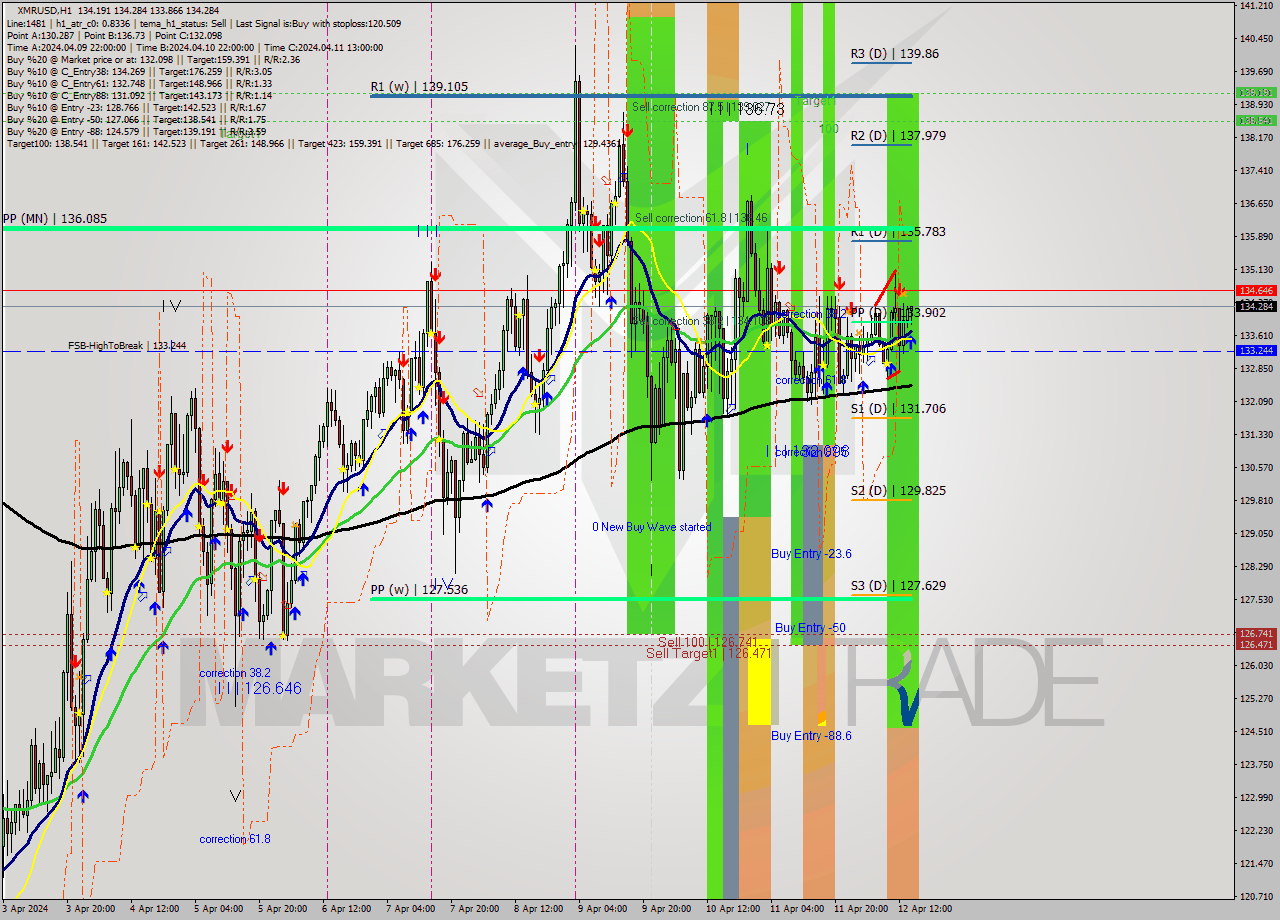1280x920 pixels.
Task: Click the green 138.541 target price tag
Action: click(x=1255, y=120)
